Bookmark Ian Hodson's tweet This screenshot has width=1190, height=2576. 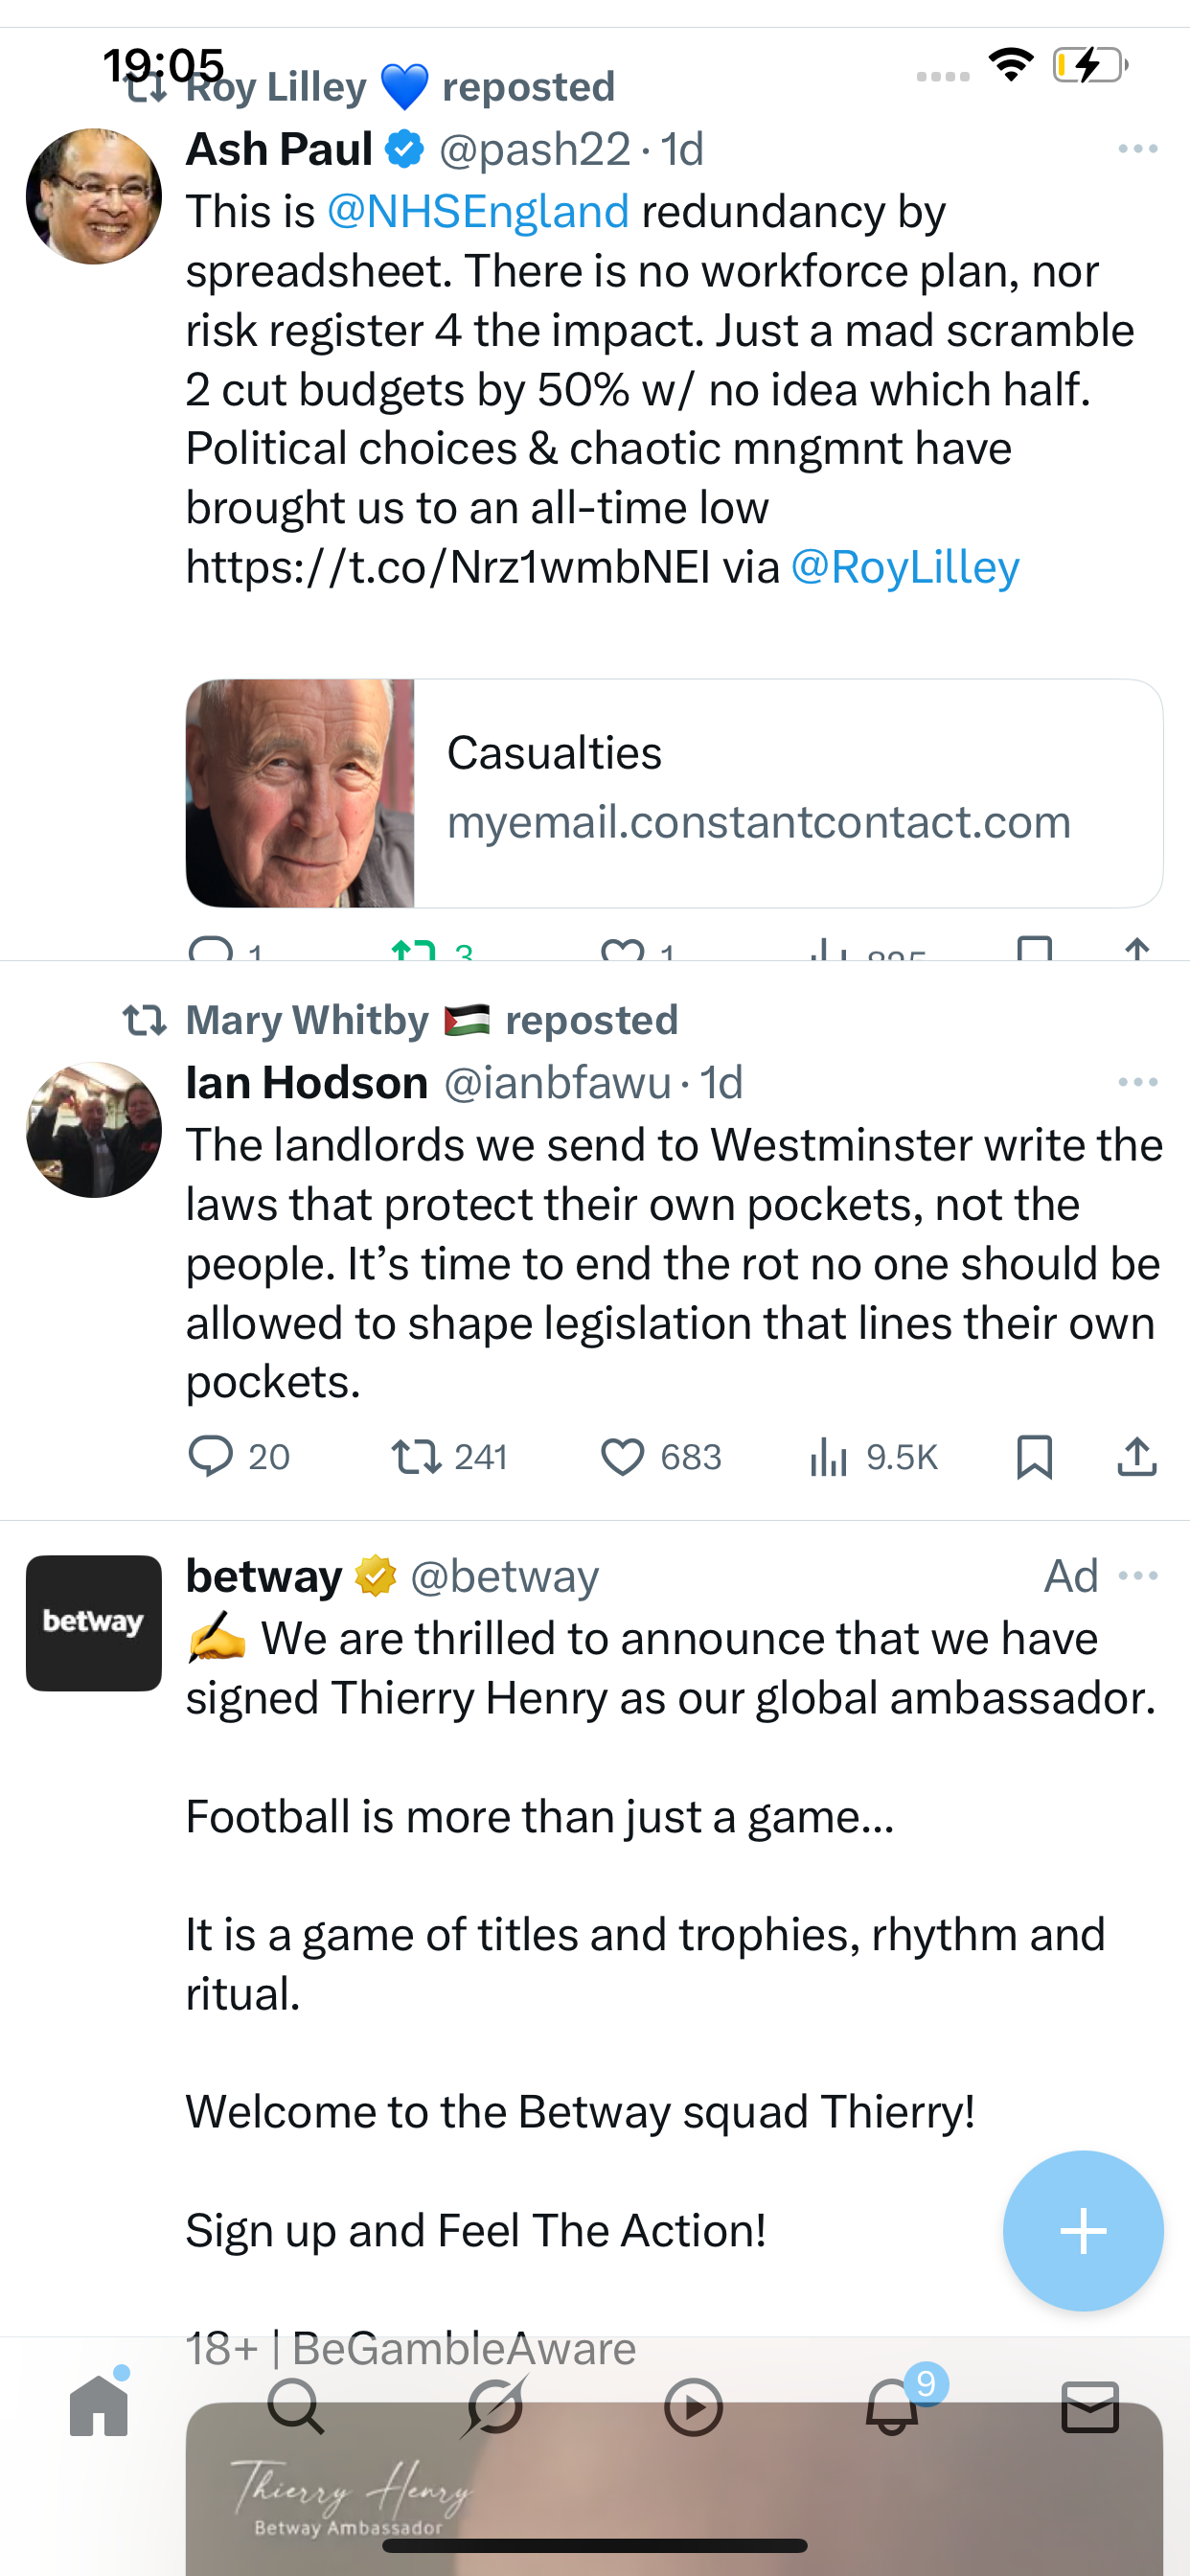pyautogui.click(x=1034, y=1456)
